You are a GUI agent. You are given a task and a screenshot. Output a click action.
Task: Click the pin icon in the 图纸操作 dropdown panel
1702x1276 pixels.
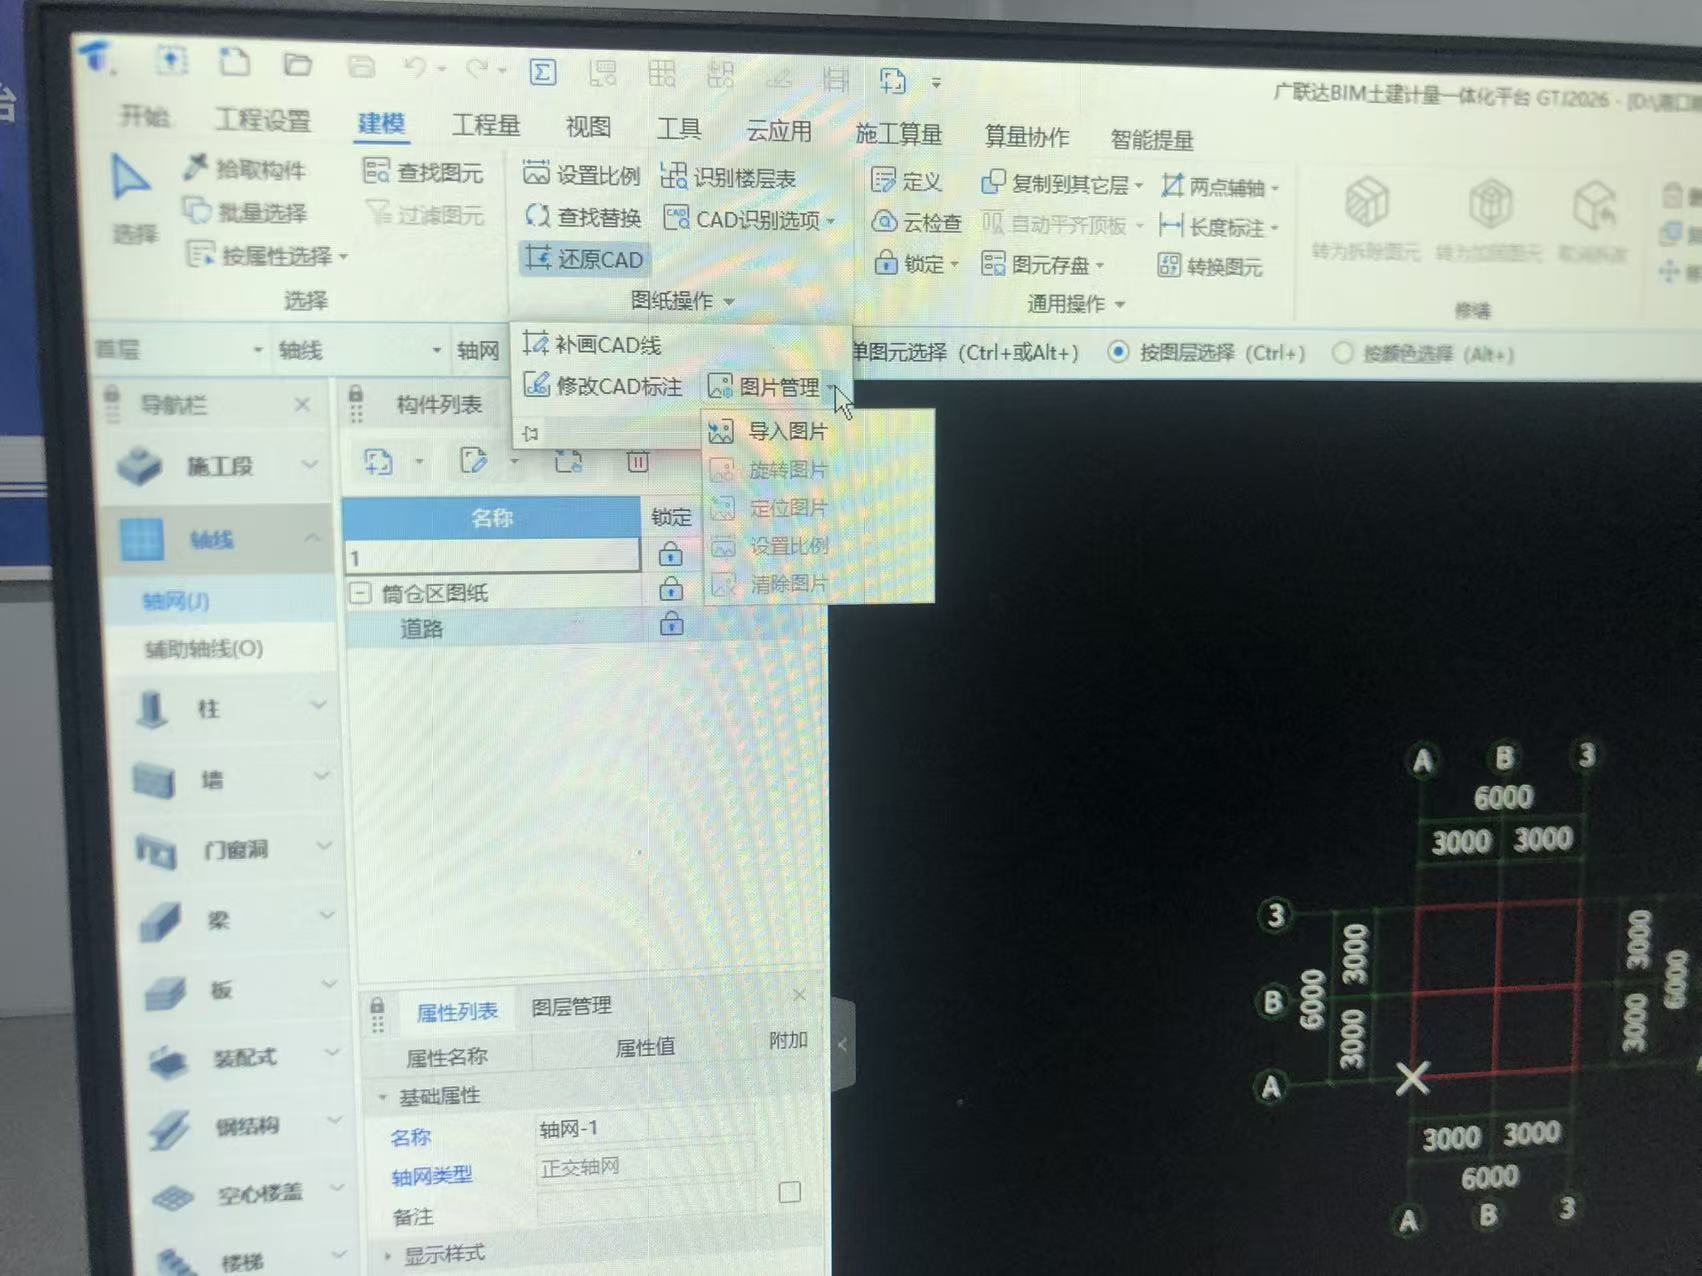pyautogui.click(x=531, y=433)
